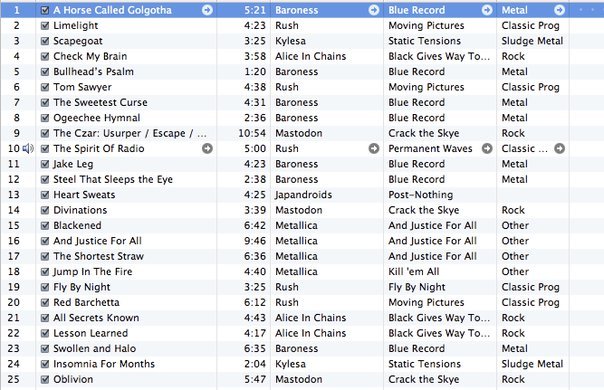Click arrow icon beside Classic genre in row 10
Viewport: 604px width, 390px height.
pos(559,148)
